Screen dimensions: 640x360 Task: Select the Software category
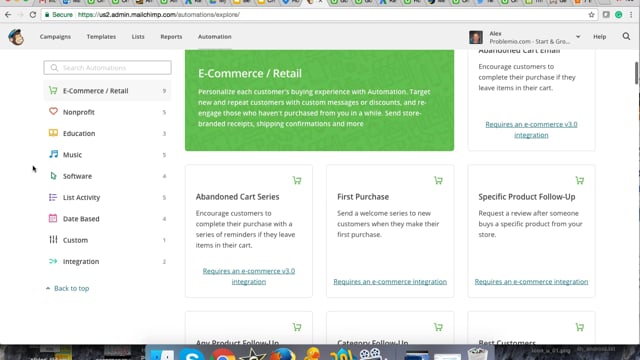(x=107, y=176)
